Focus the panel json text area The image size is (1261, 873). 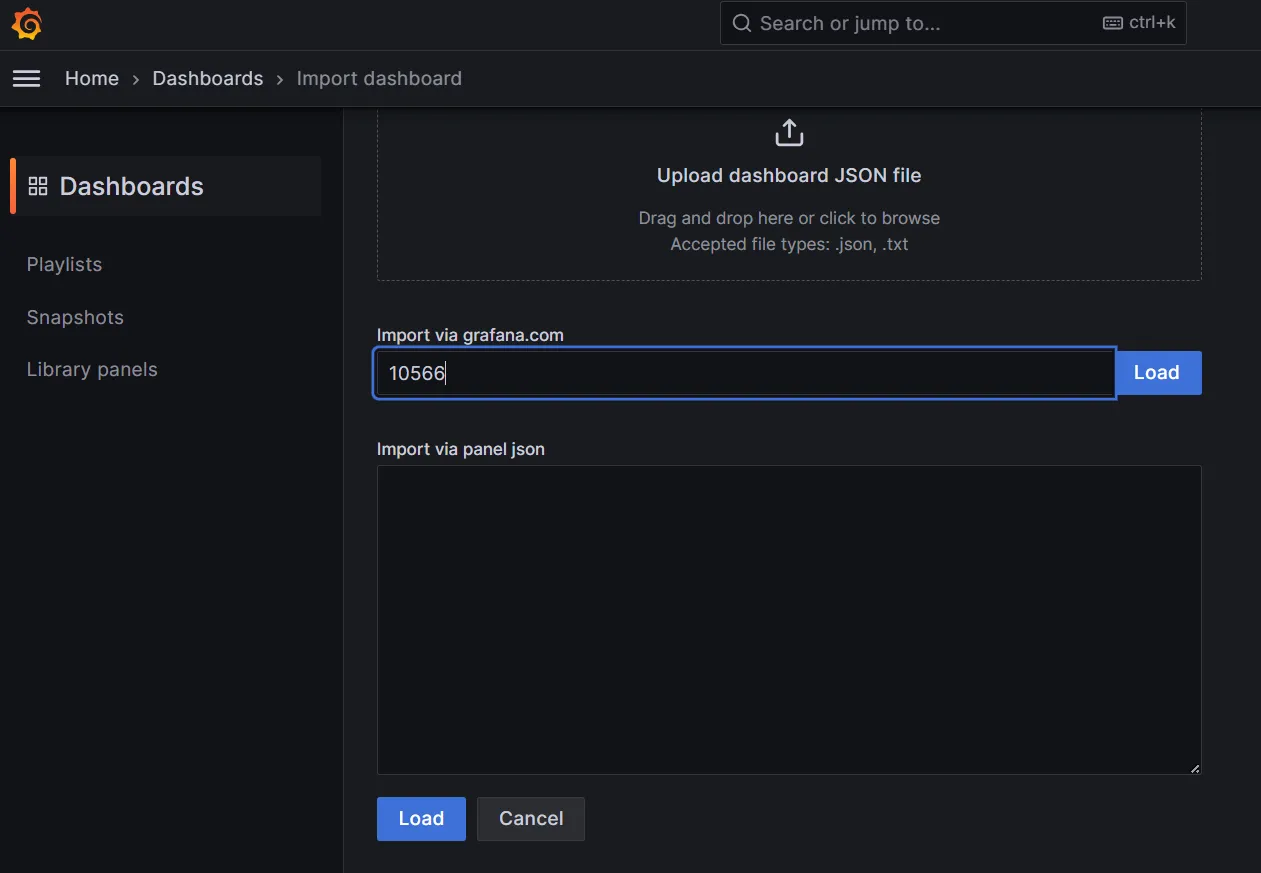789,620
